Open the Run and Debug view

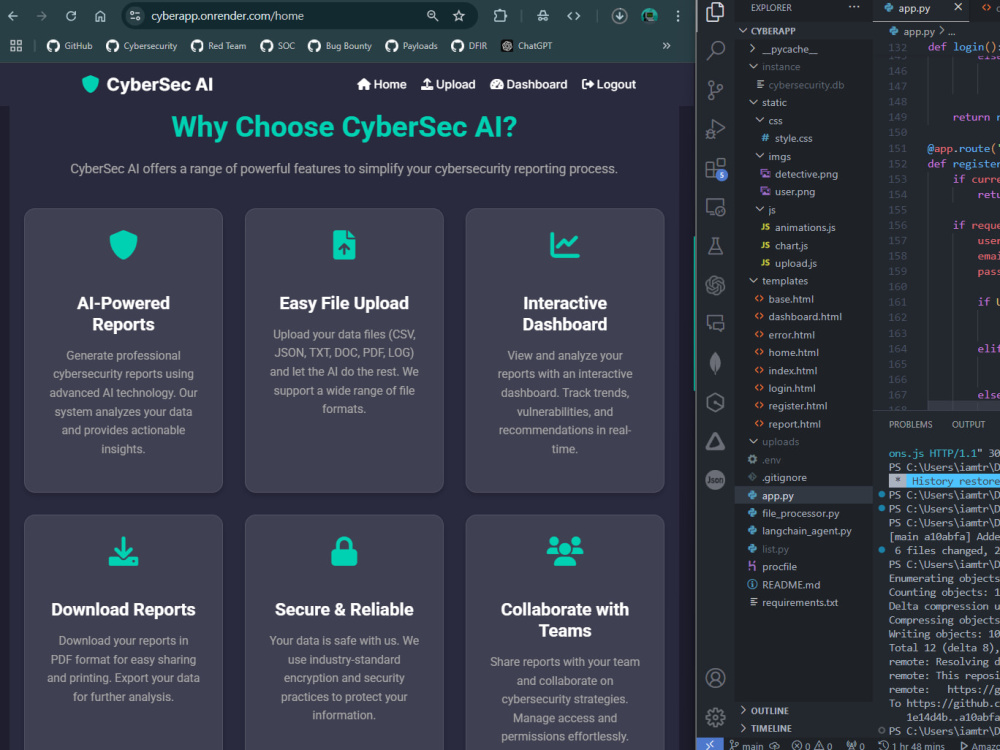coord(716,129)
